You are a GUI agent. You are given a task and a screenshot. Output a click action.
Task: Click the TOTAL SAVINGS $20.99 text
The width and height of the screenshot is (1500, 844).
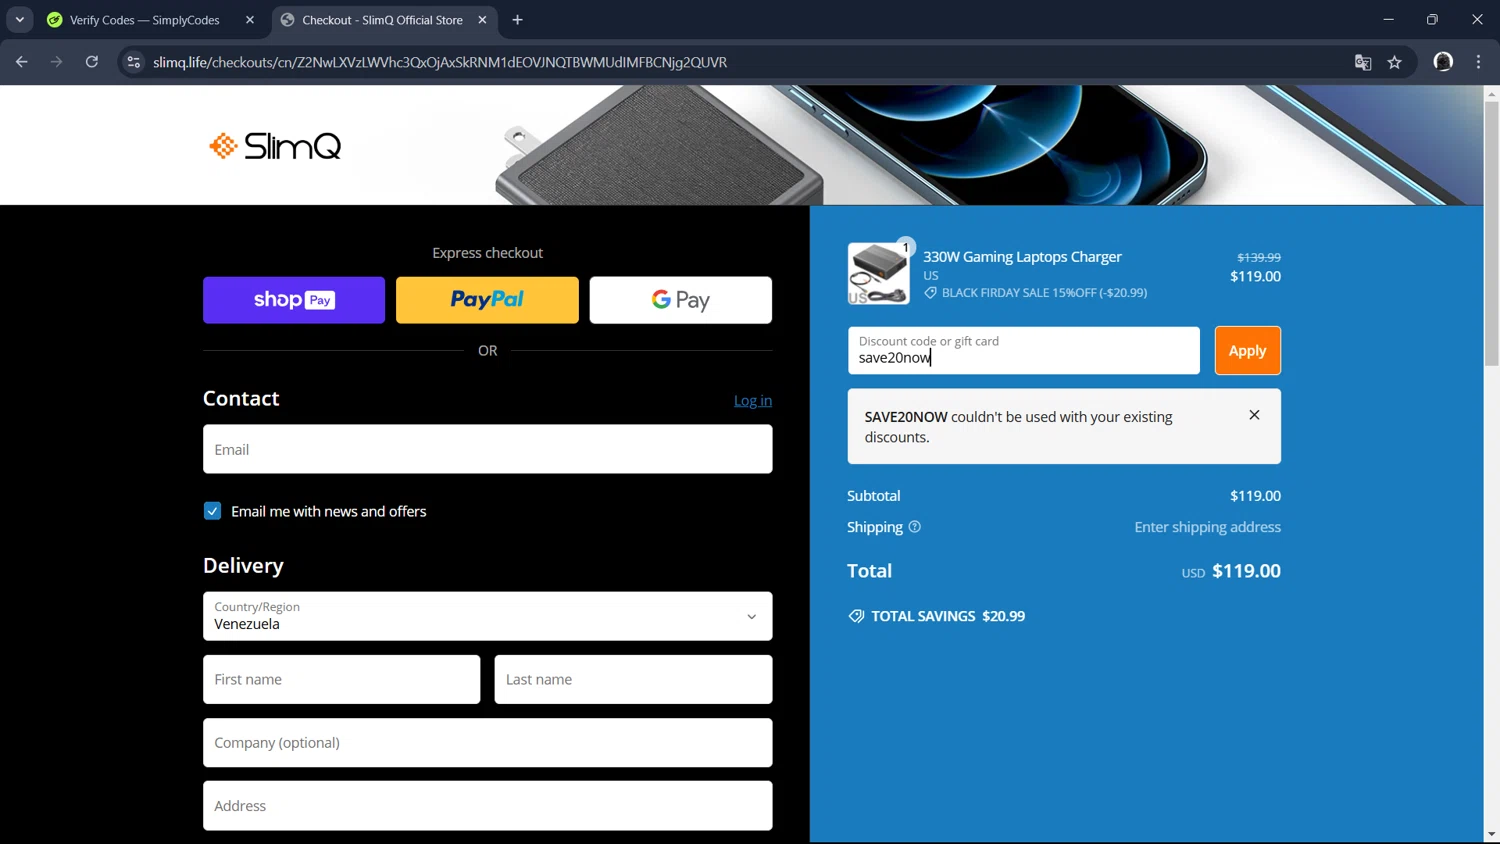(x=948, y=616)
